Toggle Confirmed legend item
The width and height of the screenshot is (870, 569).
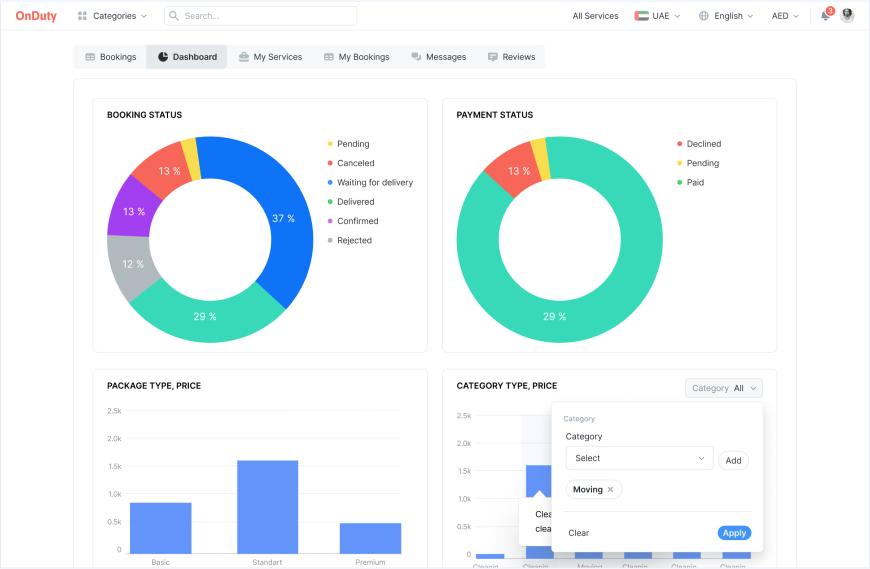(353, 221)
